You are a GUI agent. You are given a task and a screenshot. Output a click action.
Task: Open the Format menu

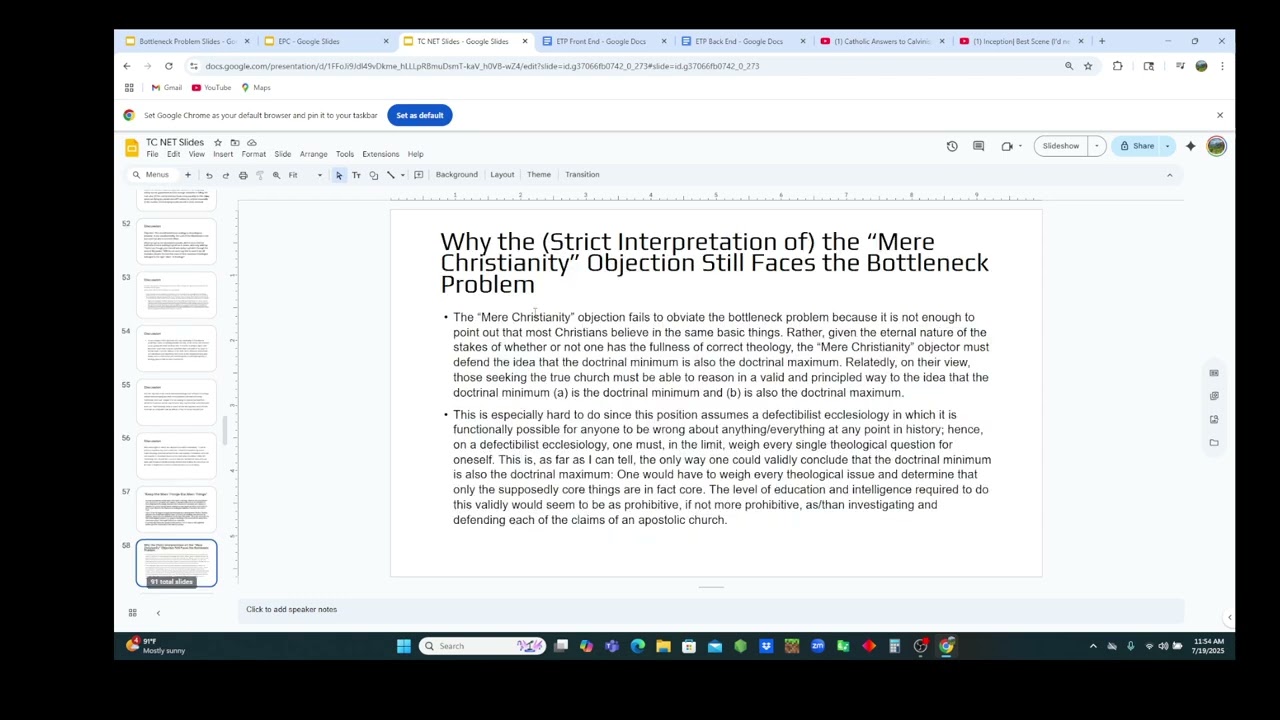click(253, 154)
